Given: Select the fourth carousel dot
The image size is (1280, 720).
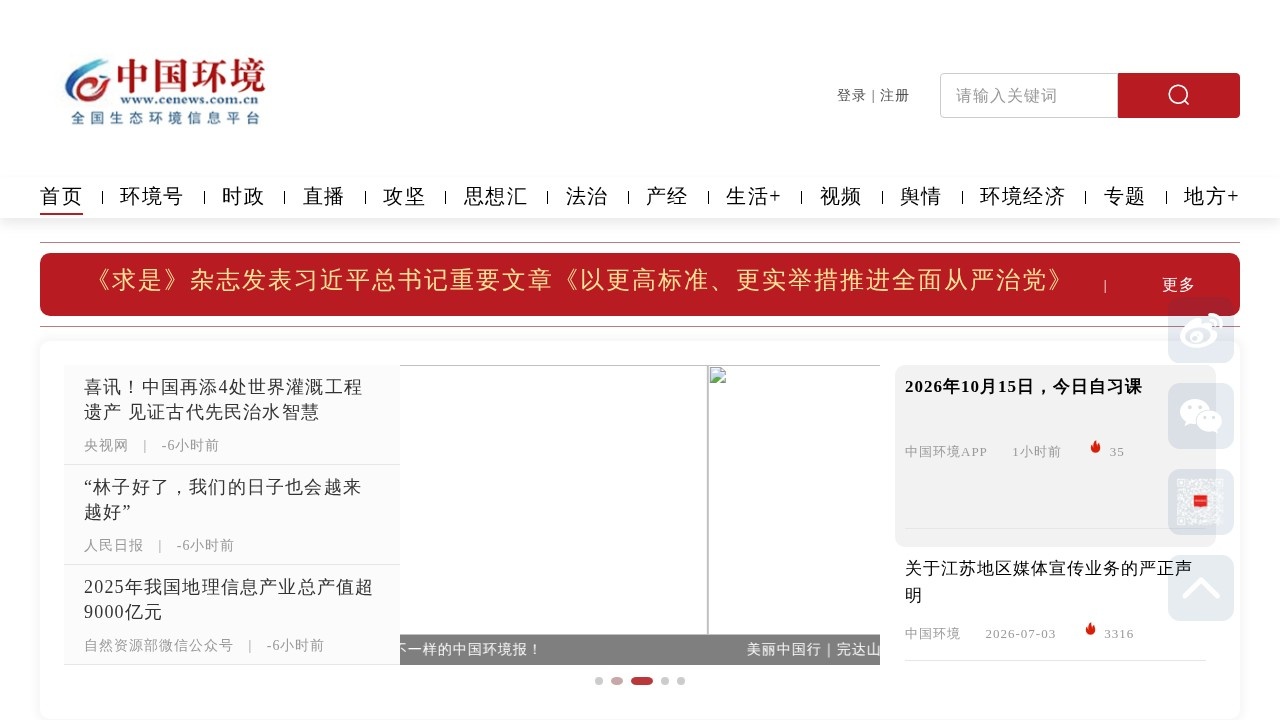Looking at the screenshot, I should coord(665,681).
